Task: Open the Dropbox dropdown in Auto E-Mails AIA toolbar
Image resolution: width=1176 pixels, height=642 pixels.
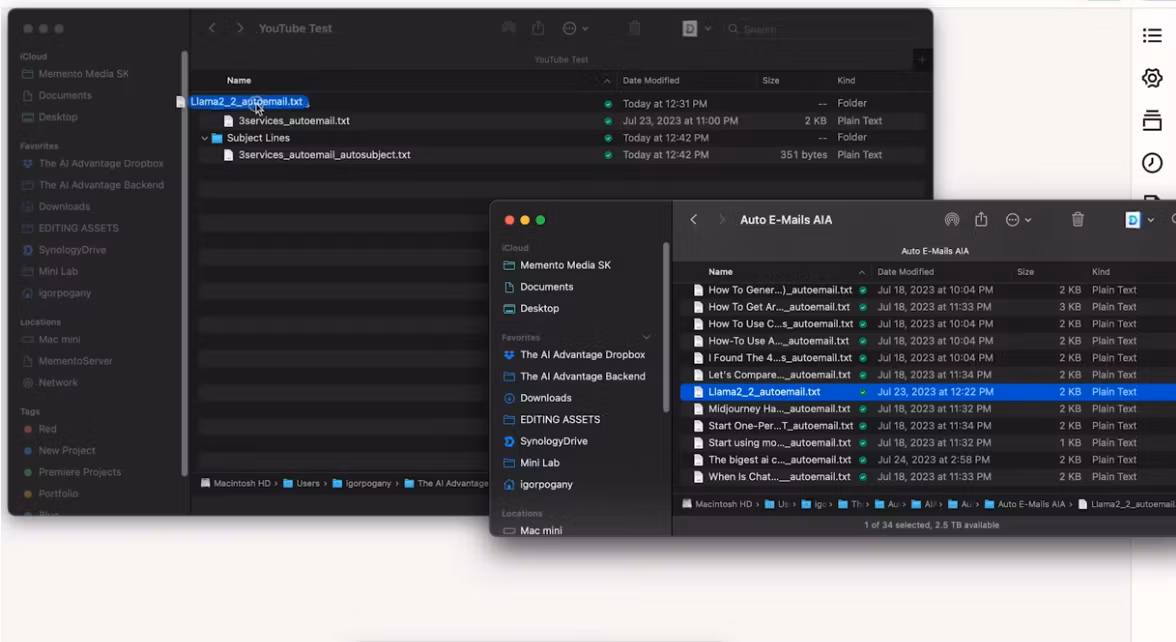Action: point(1139,220)
